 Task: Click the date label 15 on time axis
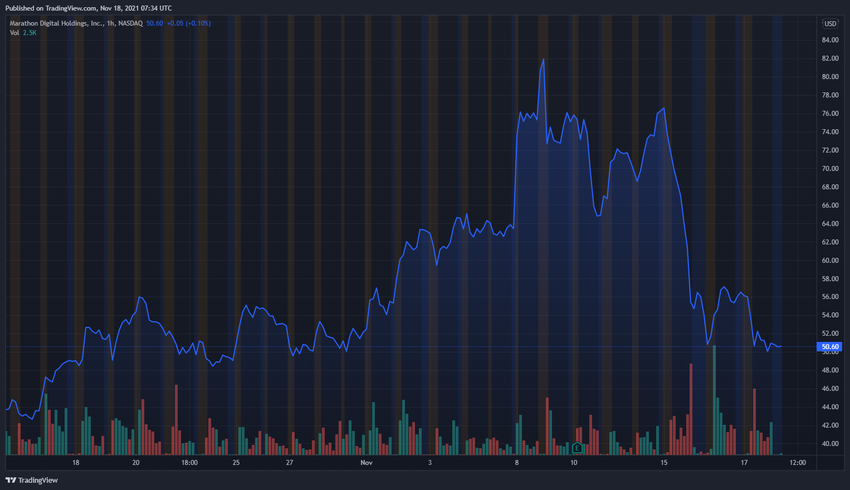[664, 463]
